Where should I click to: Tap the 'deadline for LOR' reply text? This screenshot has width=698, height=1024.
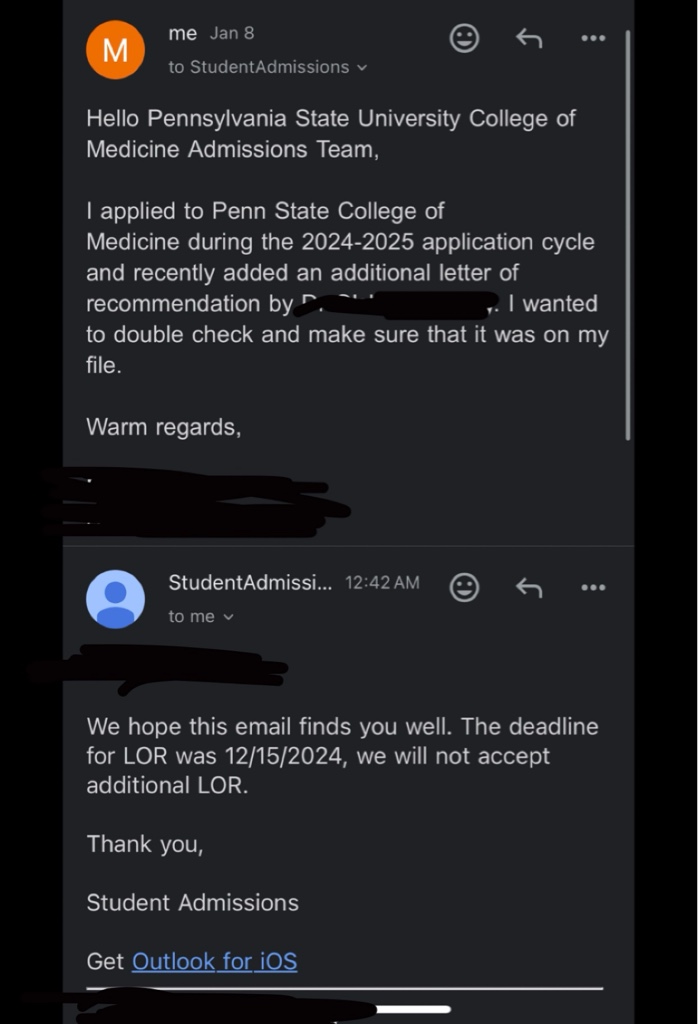click(343, 756)
